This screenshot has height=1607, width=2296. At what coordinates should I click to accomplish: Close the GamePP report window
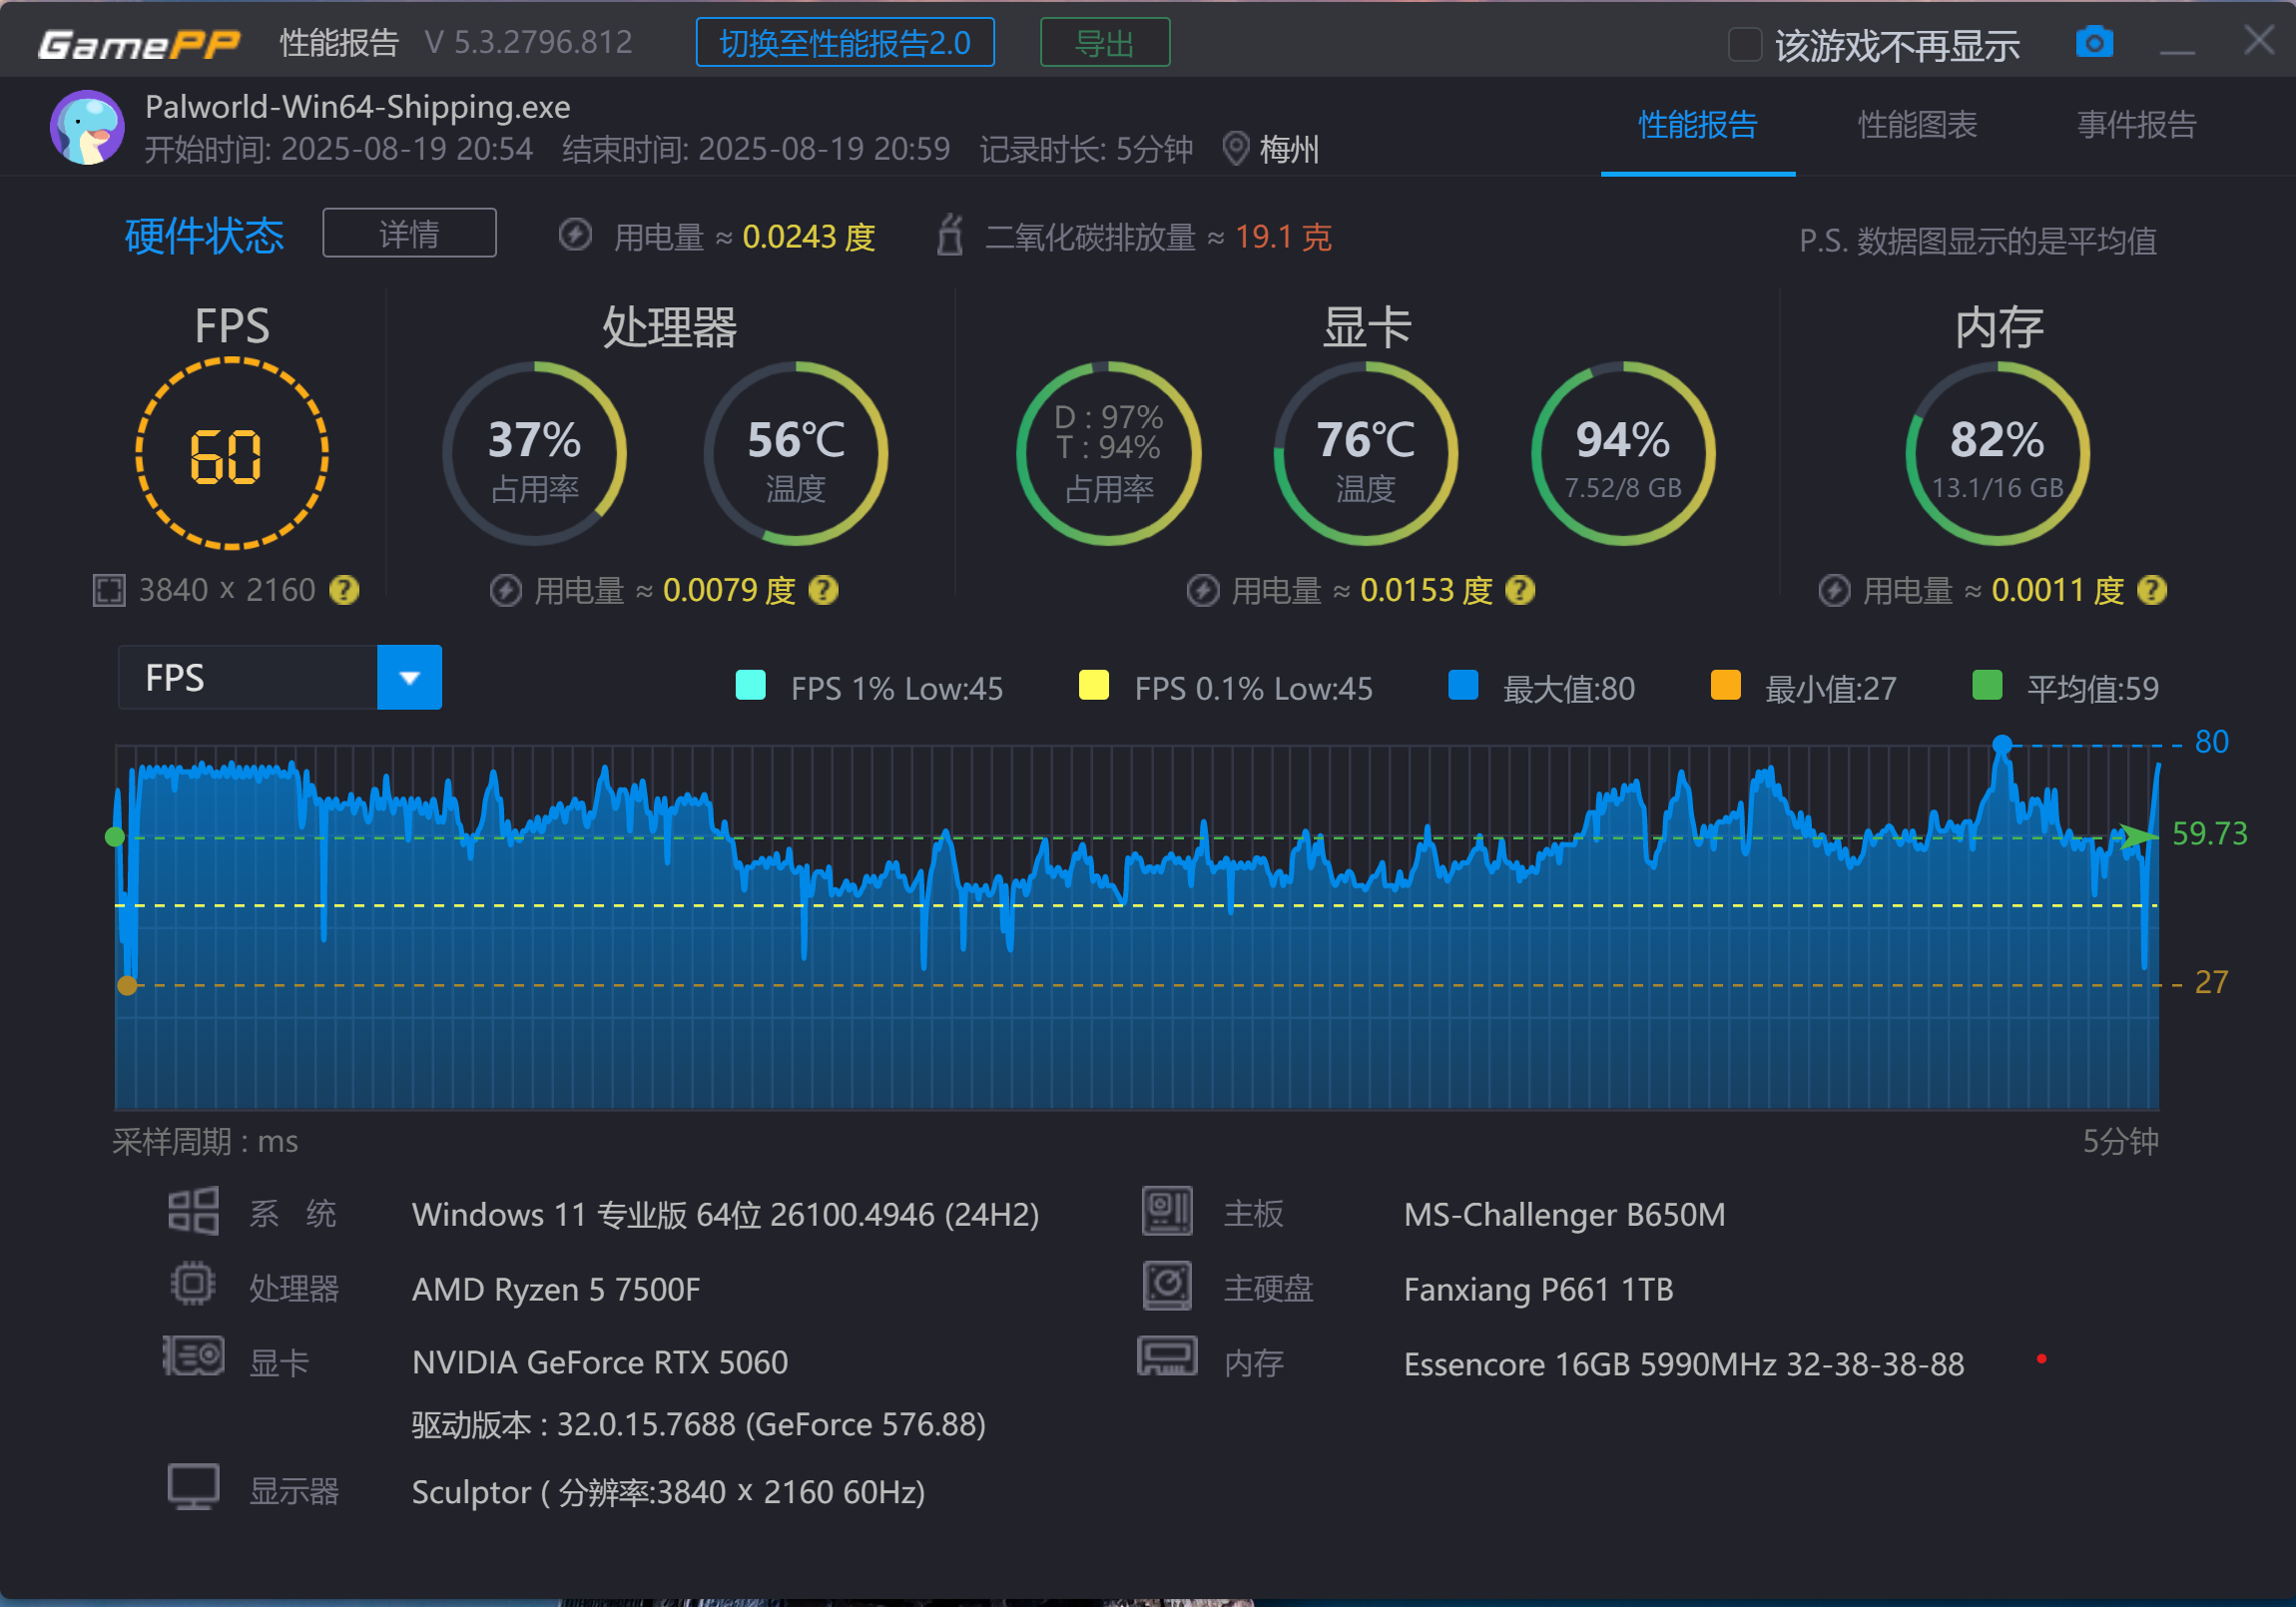[x=2258, y=40]
